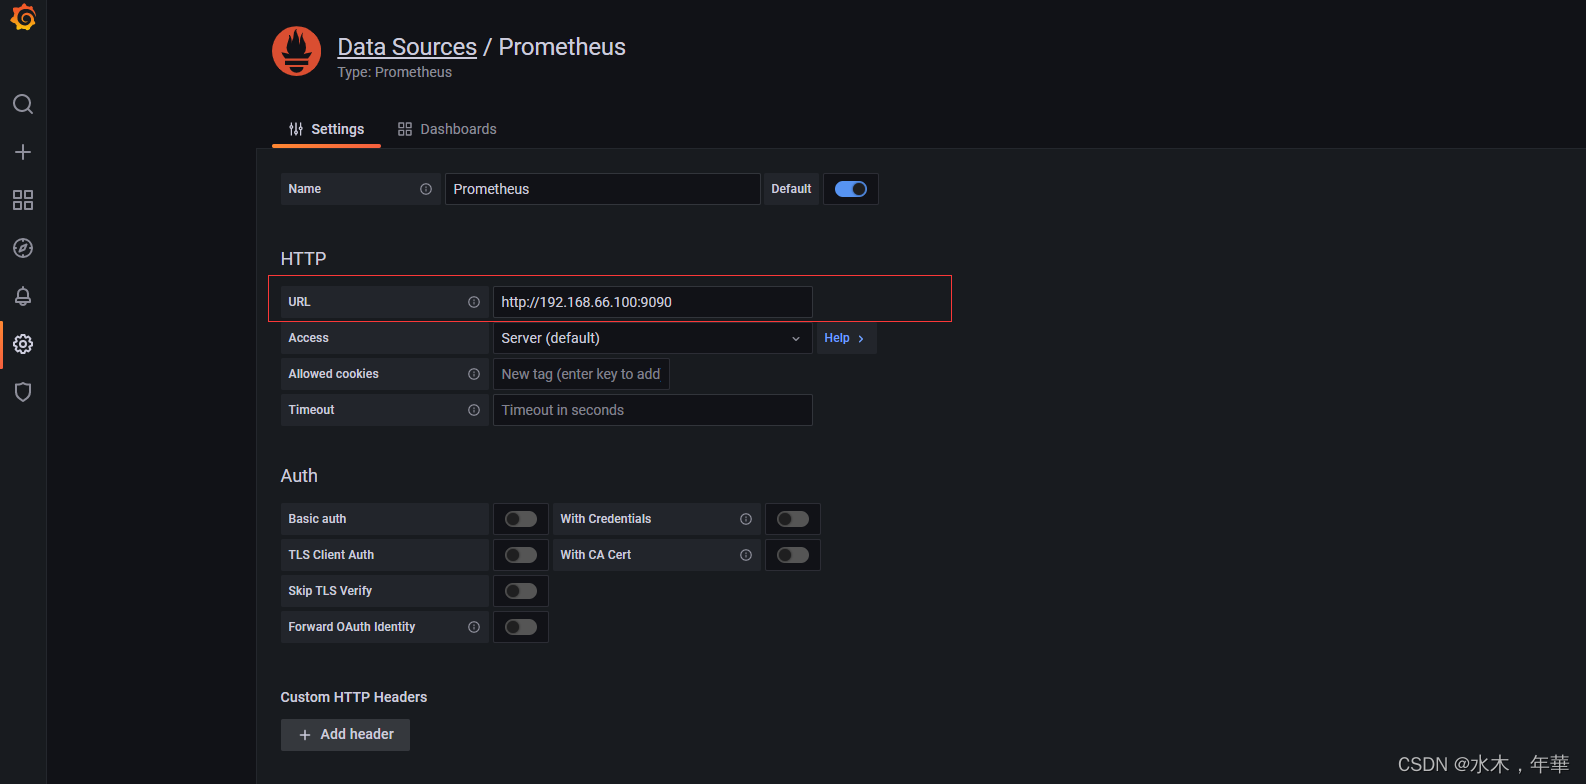
Task: Open the Alerting bell icon
Action: click(x=23, y=296)
